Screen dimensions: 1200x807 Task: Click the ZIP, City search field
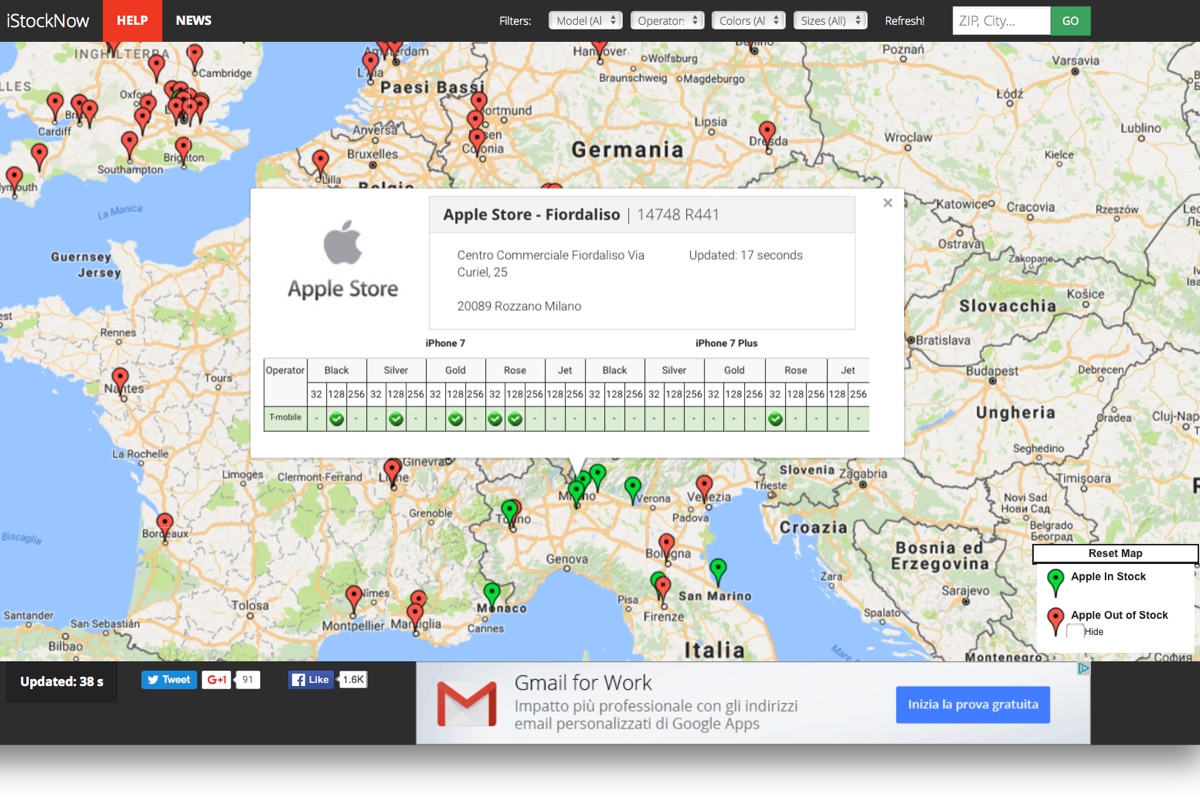(1001, 21)
